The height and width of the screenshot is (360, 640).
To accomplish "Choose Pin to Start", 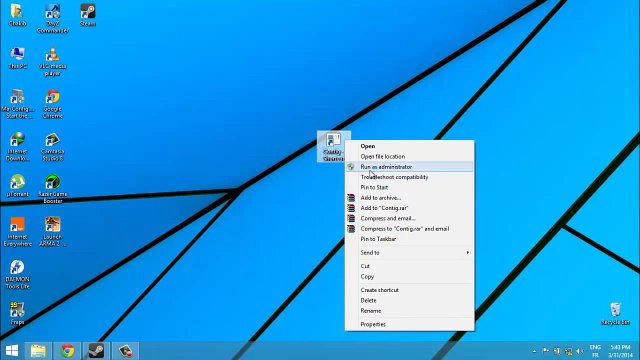I will (409, 187).
